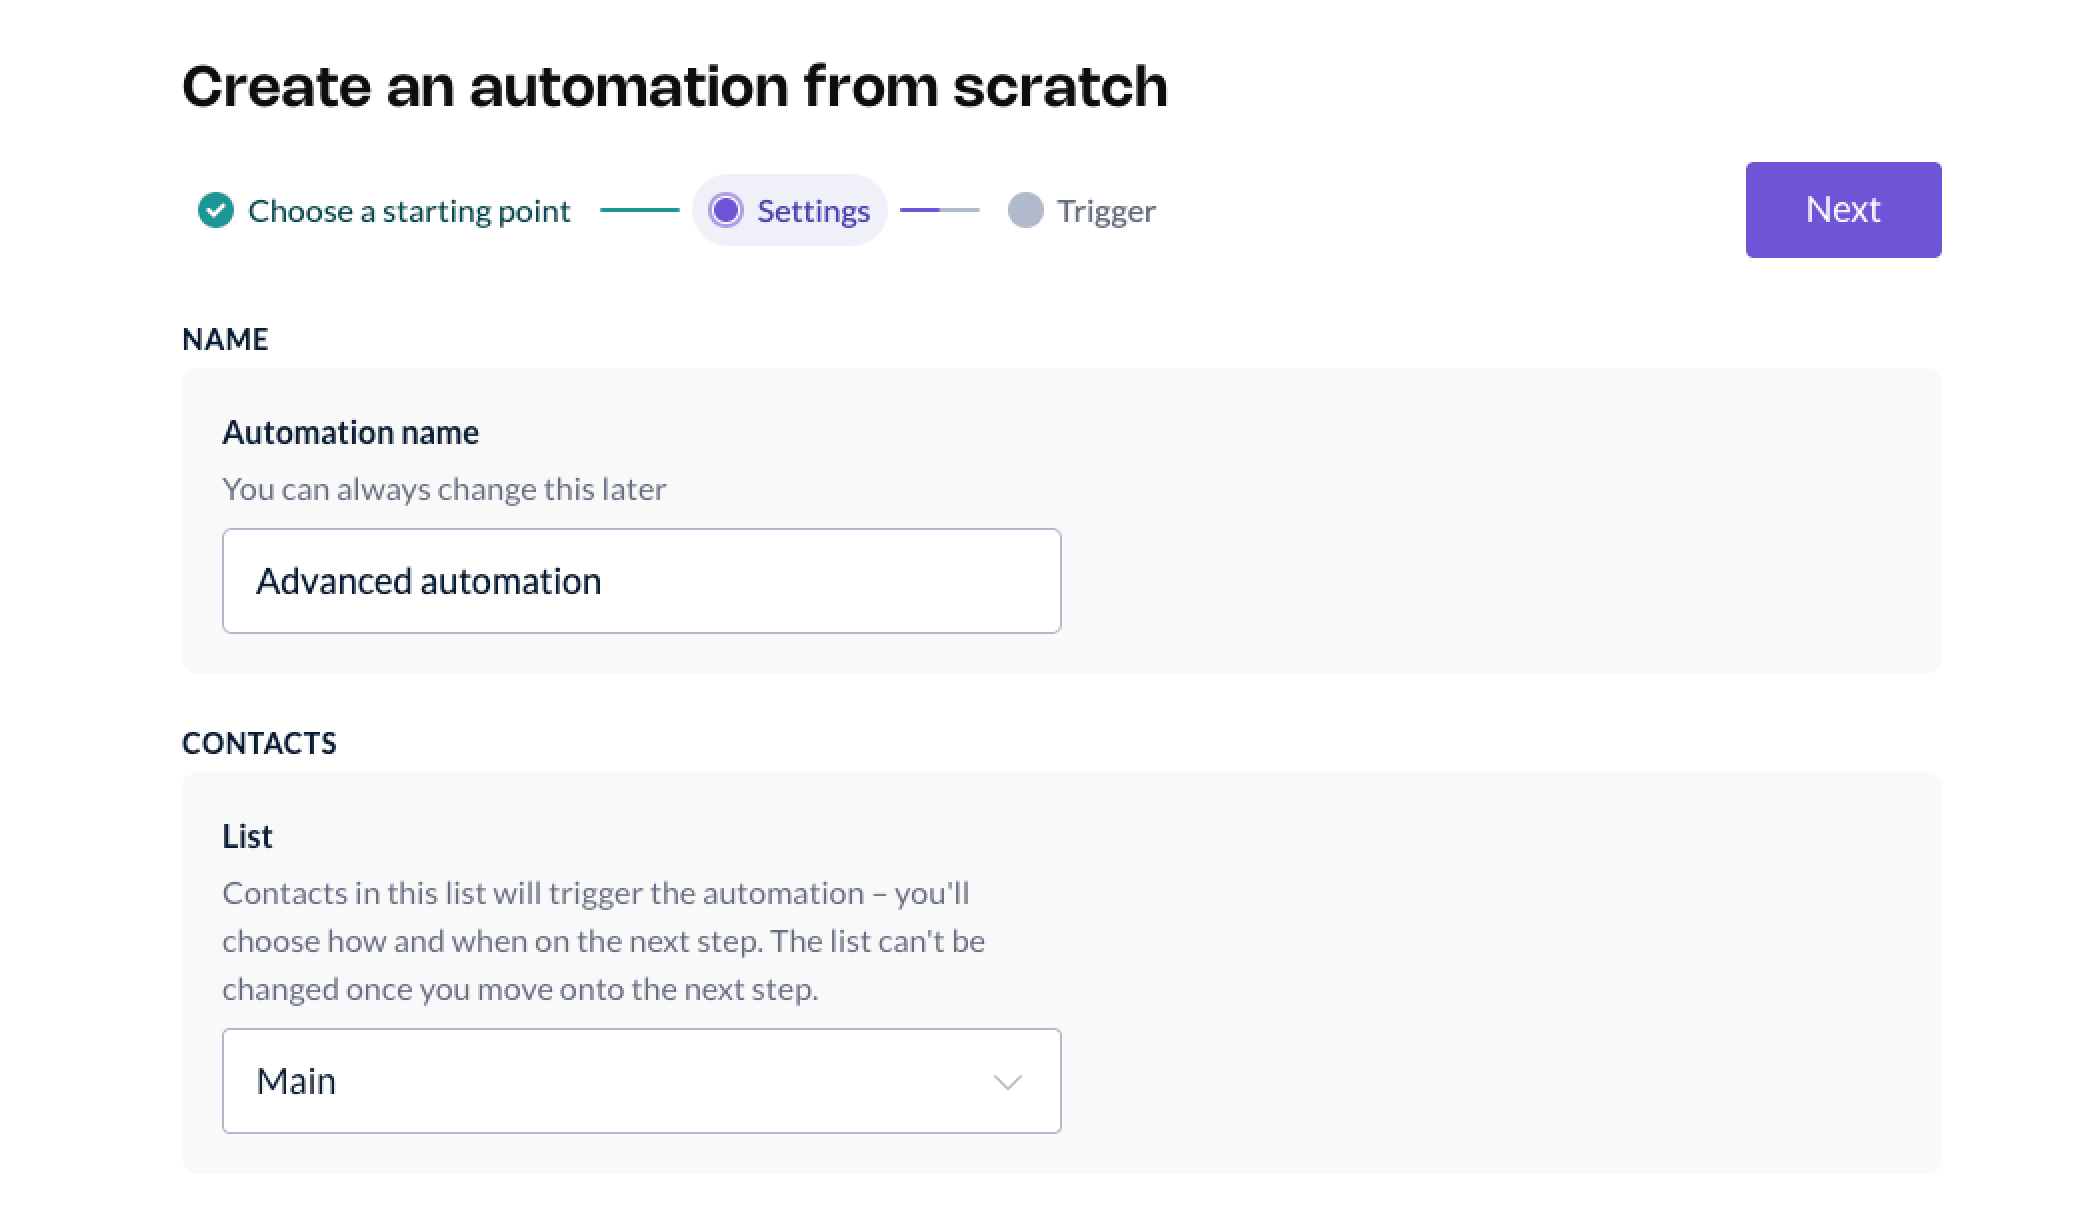Jump to the Trigger step label

(1106, 211)
